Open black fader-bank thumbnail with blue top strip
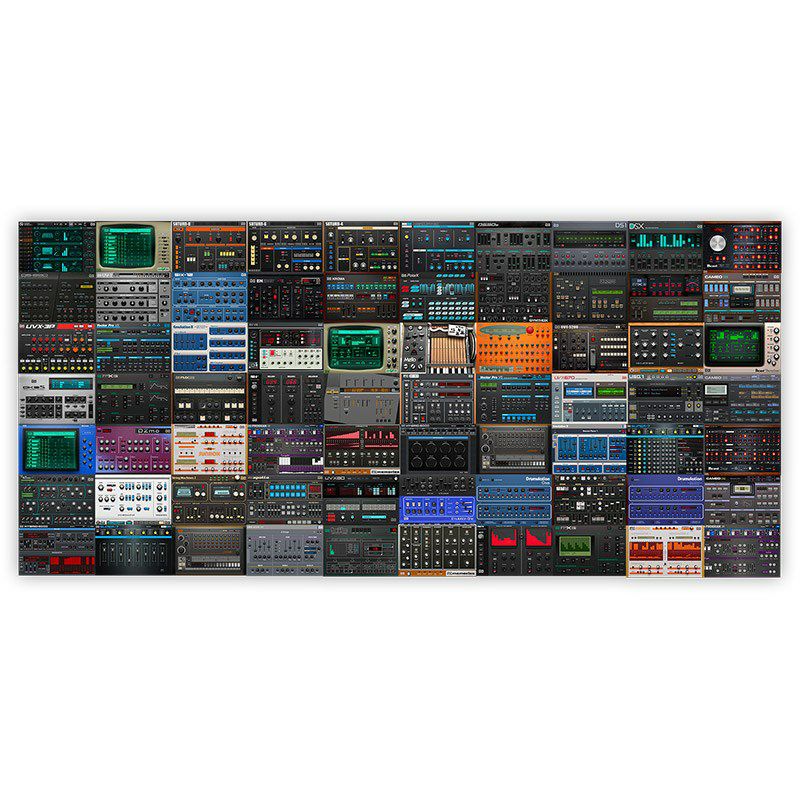Screen dimensions: 800x800 click(133, 551)
